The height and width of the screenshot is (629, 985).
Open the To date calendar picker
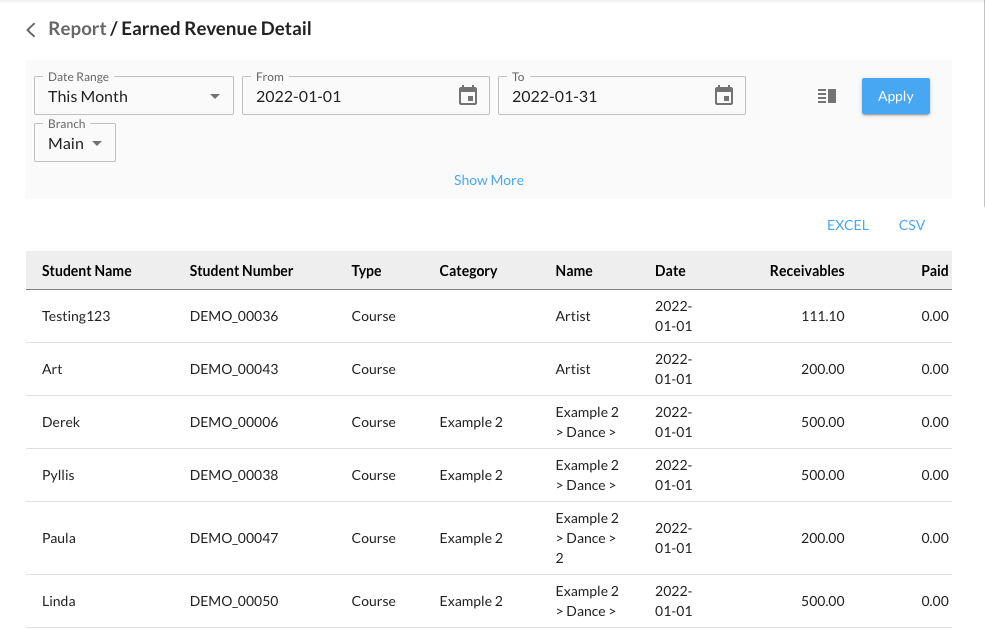[724, 96]
